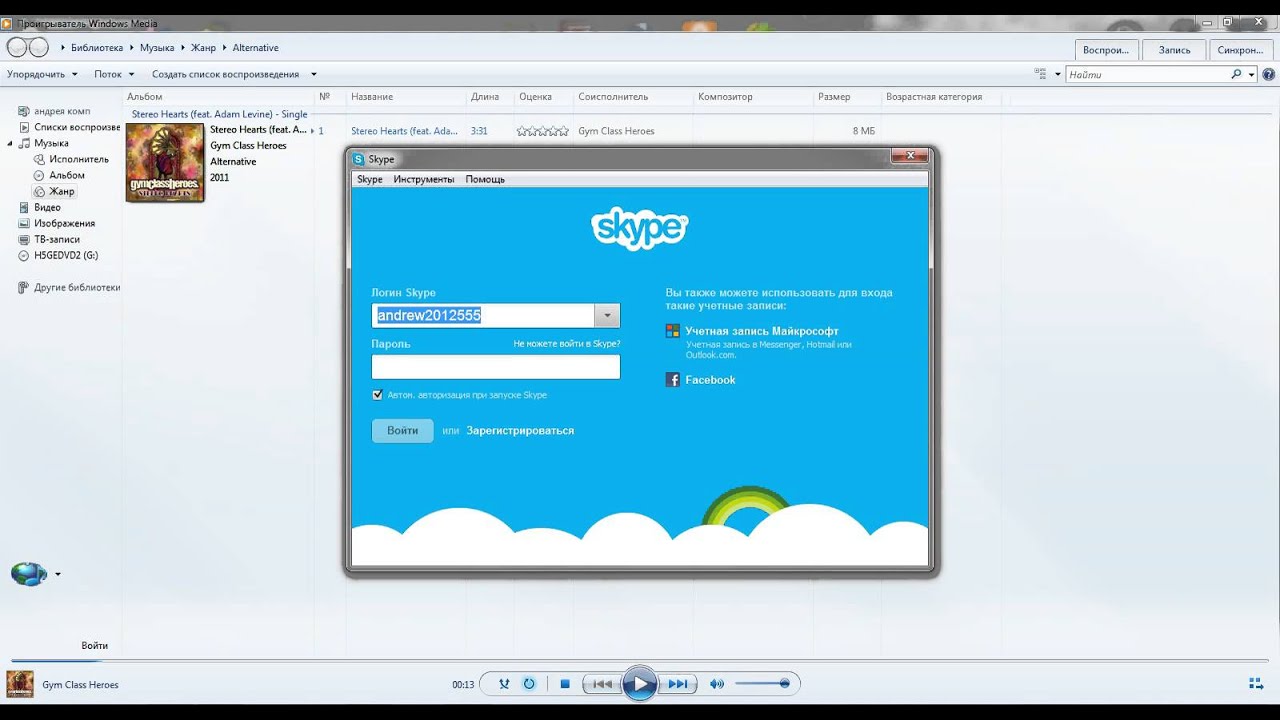Viewport: 1280px width, 720px height.
Task: Expand the media guide globe dropdown arrow
Action: coord(58,574)
